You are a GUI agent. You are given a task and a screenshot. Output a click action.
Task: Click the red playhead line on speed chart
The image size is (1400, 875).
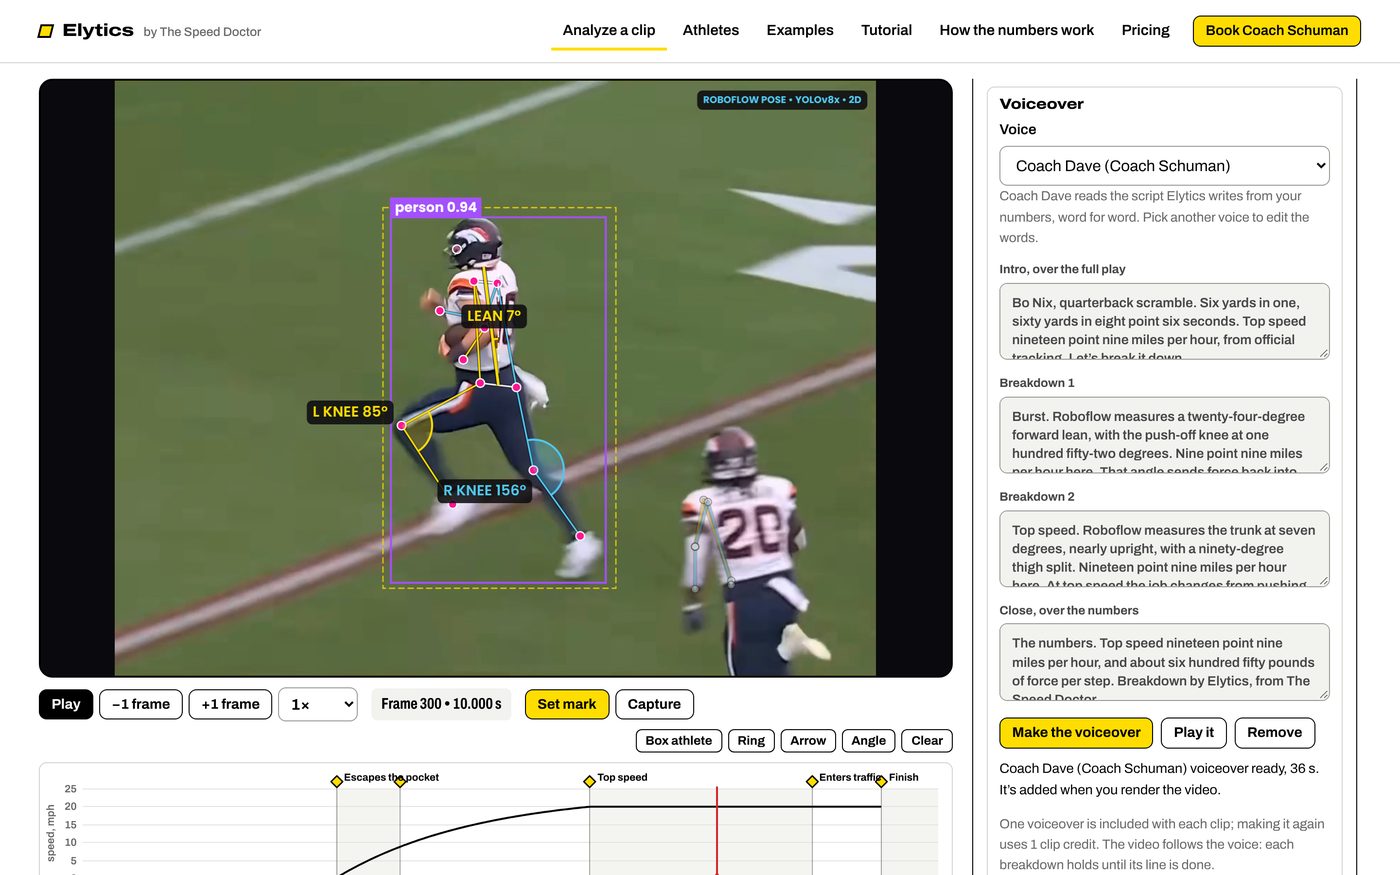(x=717, y=830)
